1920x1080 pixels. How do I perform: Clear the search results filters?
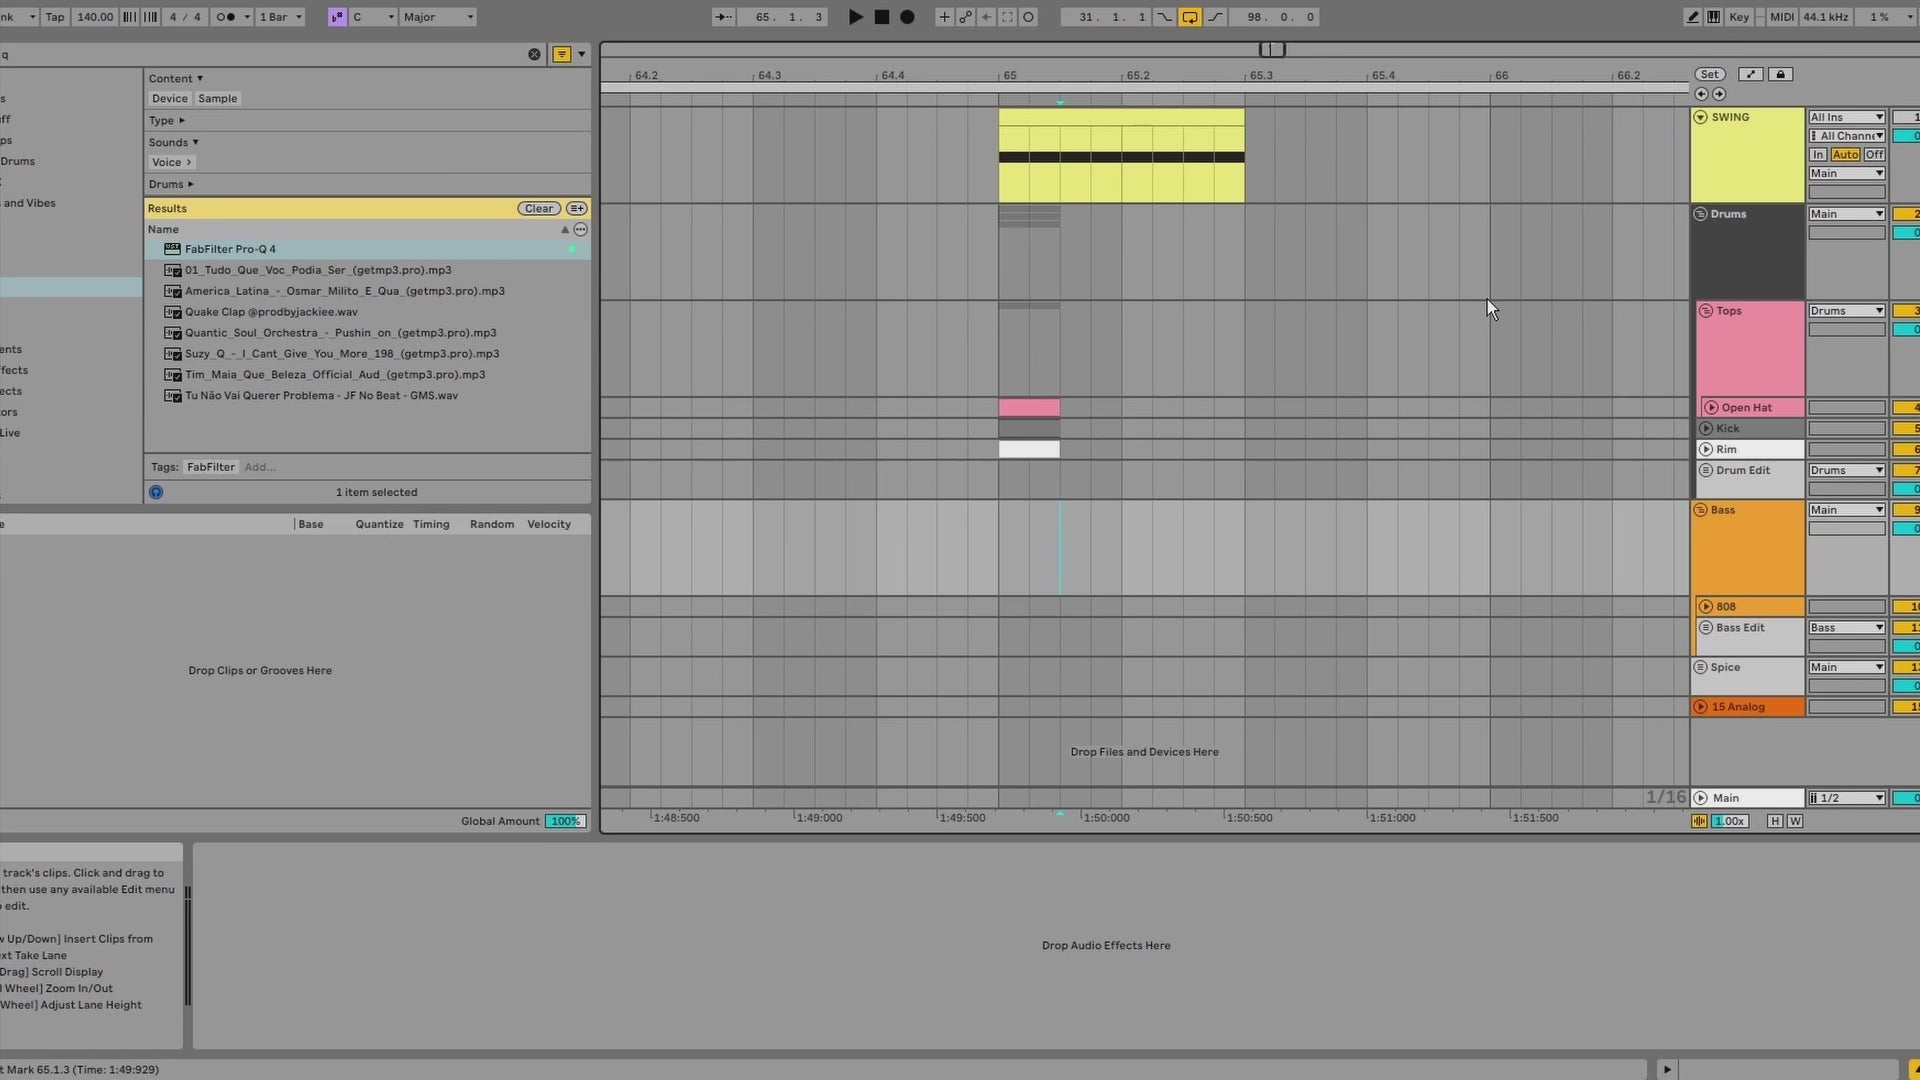click(538, 208)
